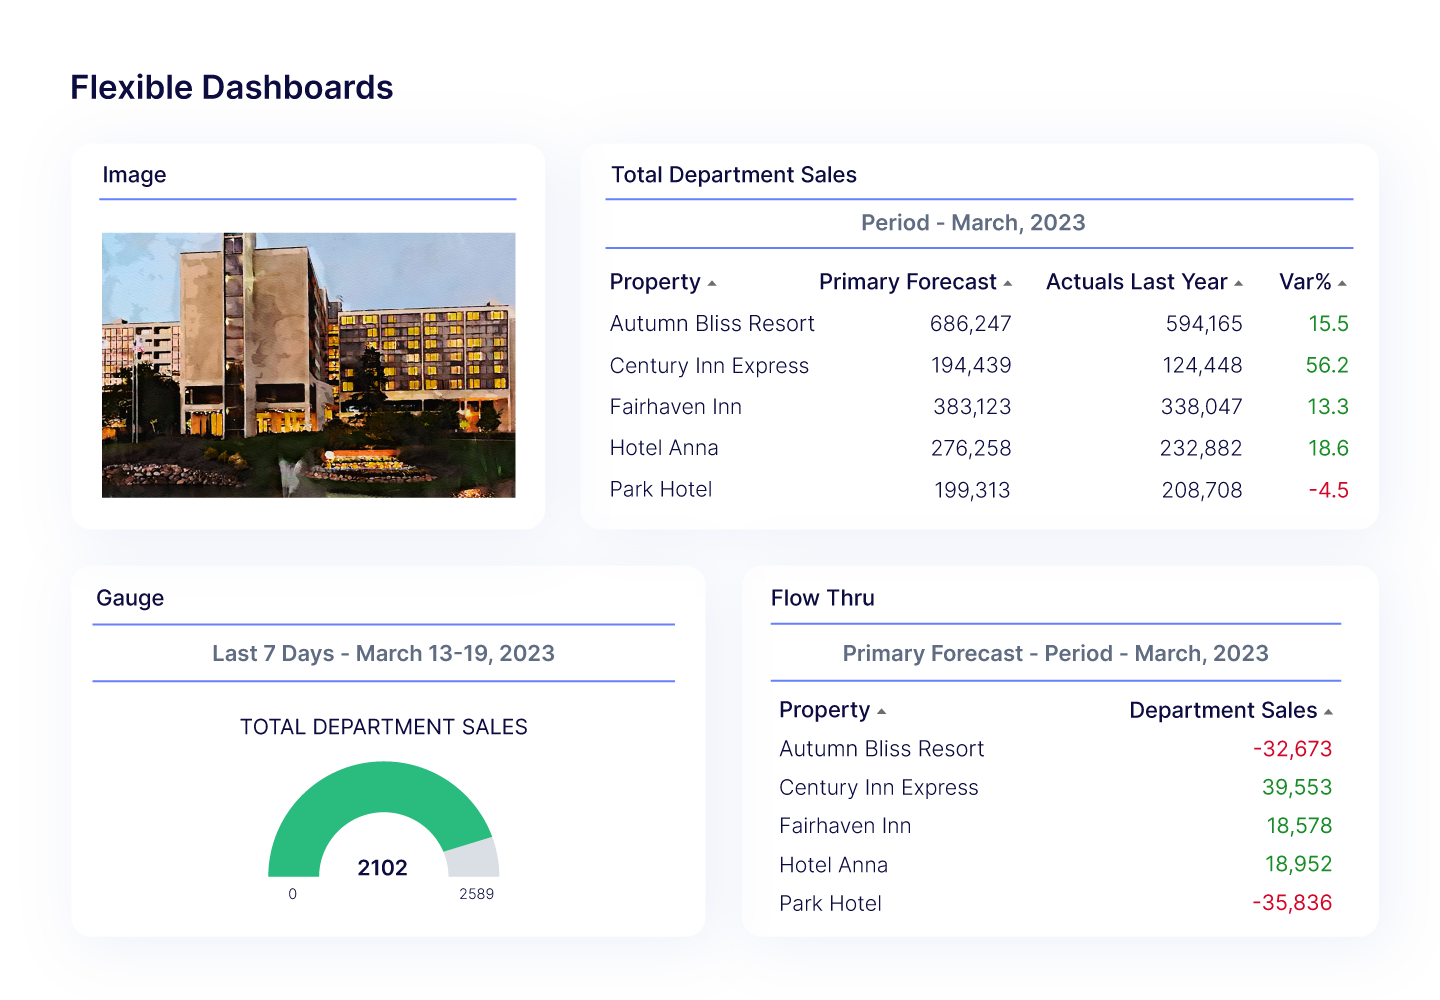Click the Hotel Anna Var% value 18.6
Viewport: 1440px width, 1000px height.
[1328, 448]
